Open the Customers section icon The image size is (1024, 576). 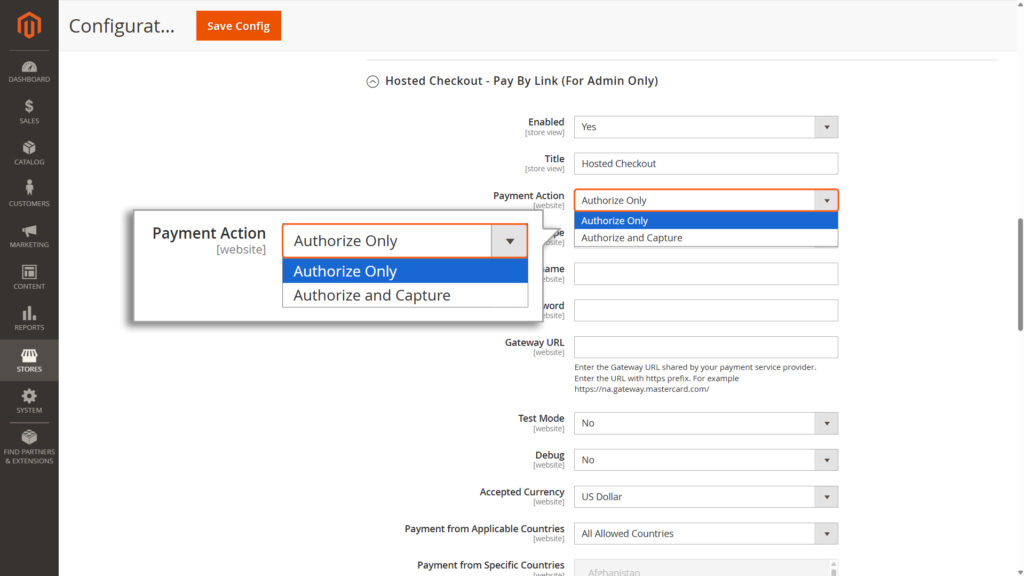(29, 188)
